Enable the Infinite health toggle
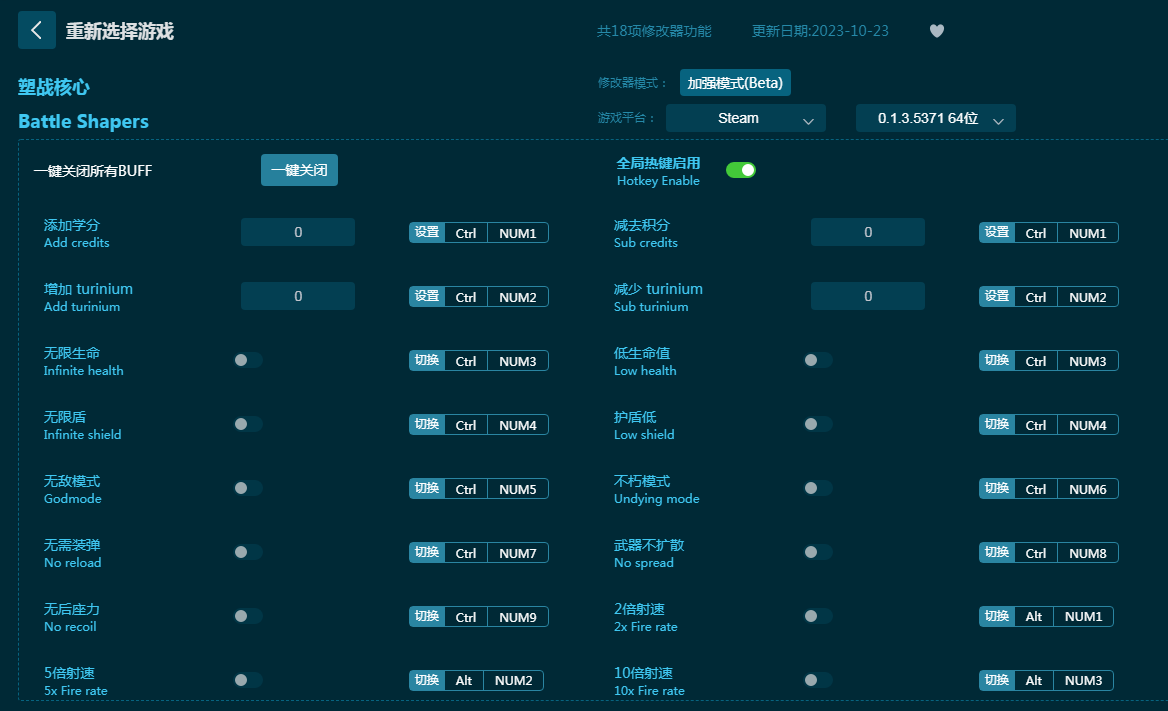 (x=248, y=360)
